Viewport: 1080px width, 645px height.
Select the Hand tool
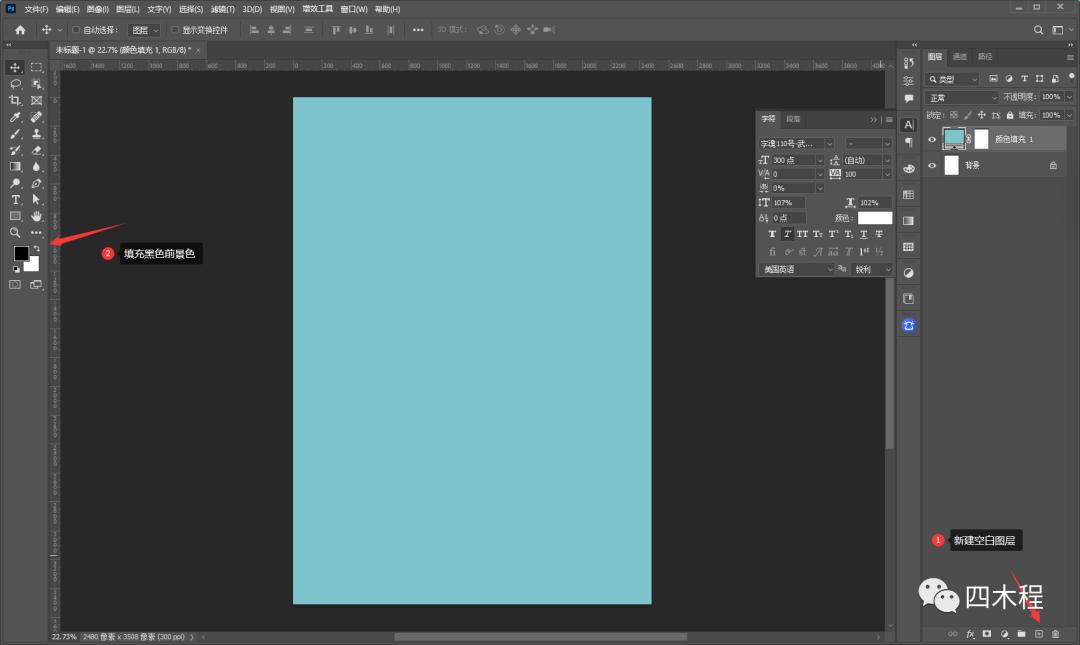pos(37,216)
